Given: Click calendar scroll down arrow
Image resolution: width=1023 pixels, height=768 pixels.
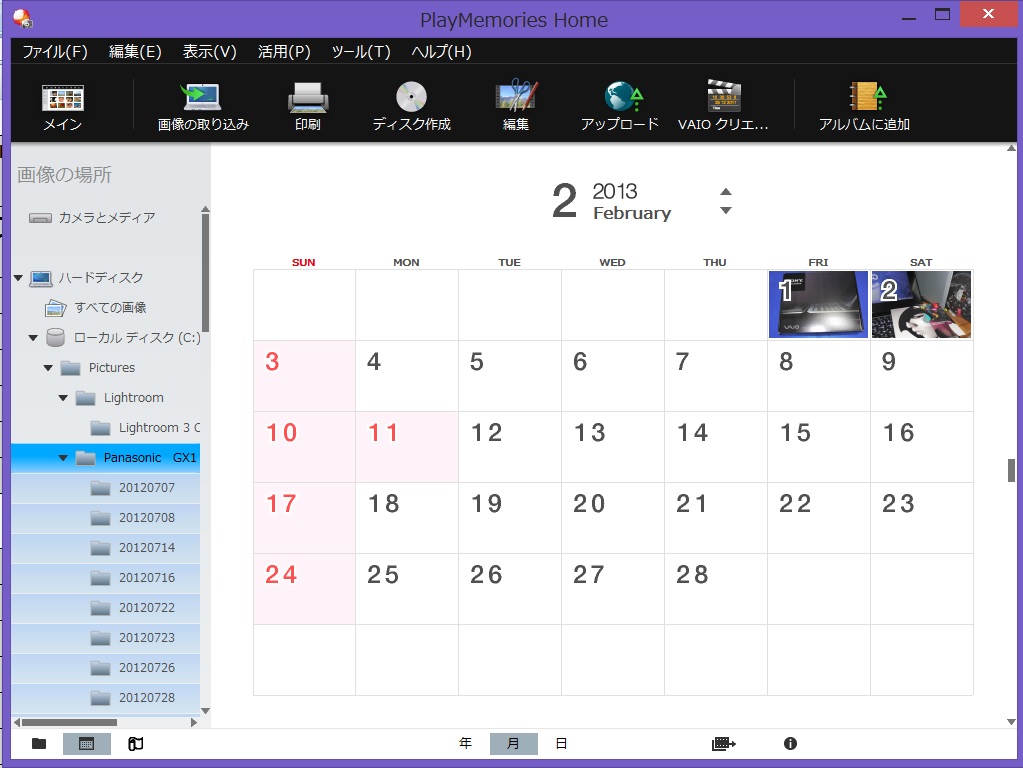Looking at the screenshot, I should 1011,722.
